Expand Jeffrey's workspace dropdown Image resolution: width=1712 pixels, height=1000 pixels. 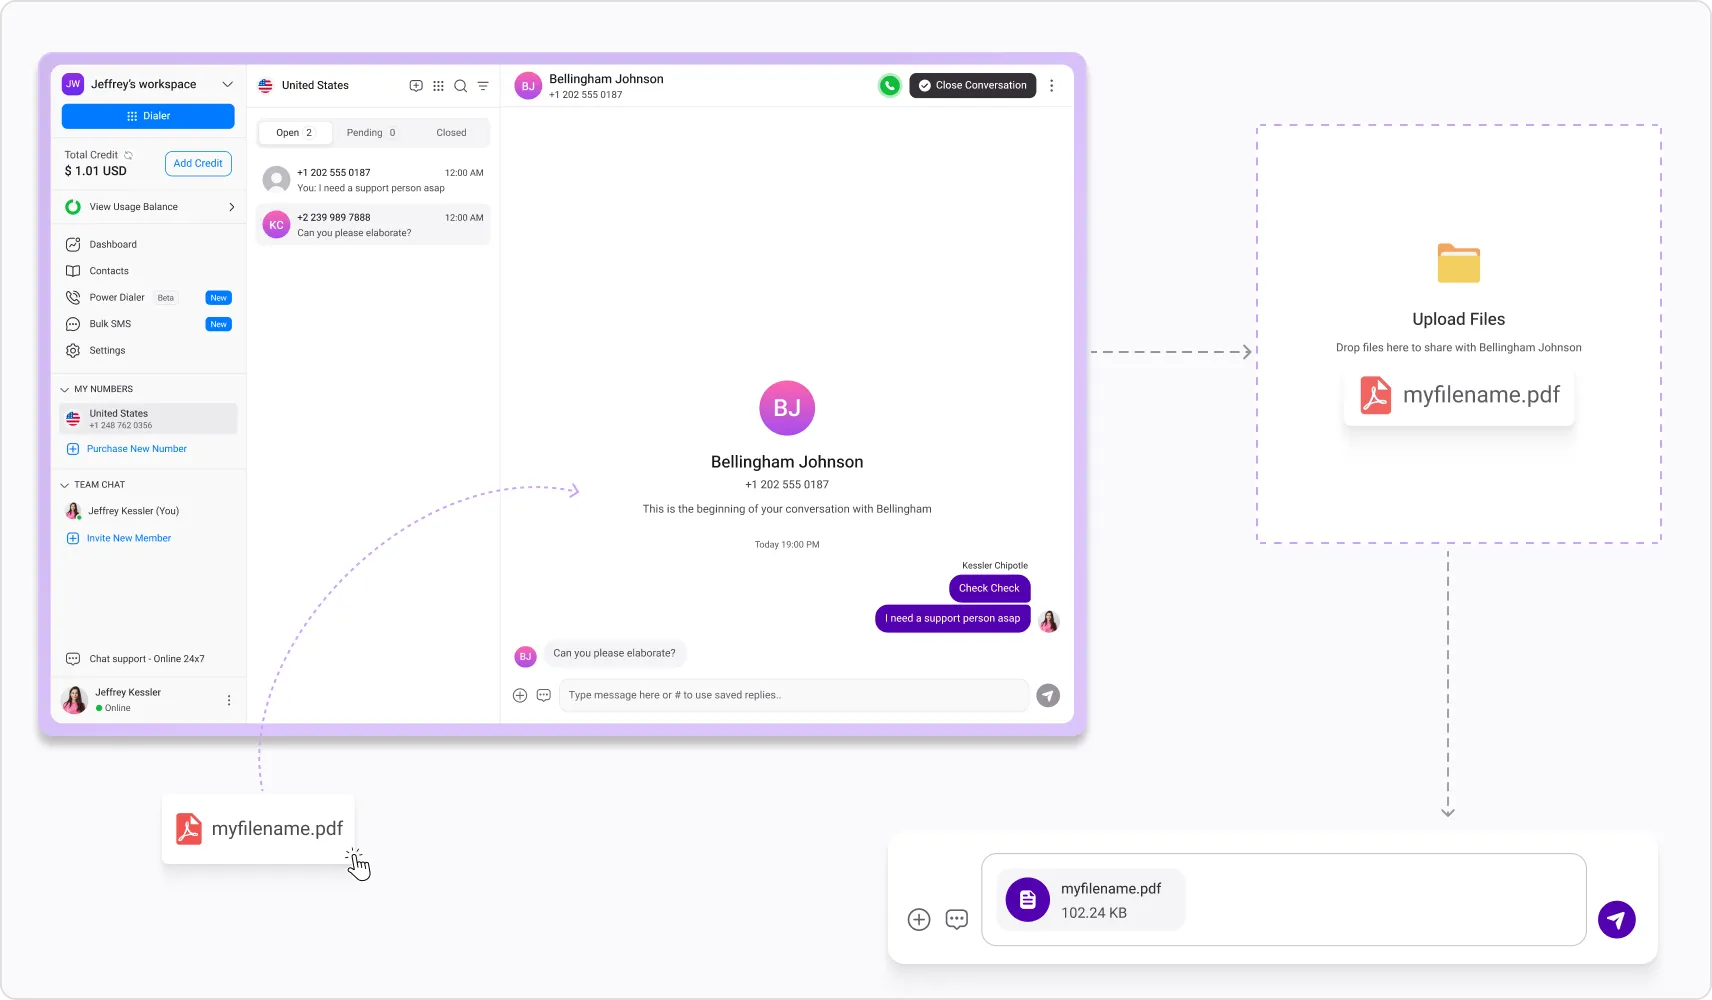pos(227,84)
